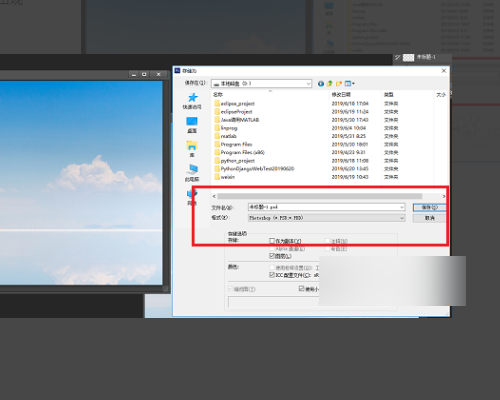This screenshot has height=400, width=500.
Task: Open Quick access (快速访问) in sidebar
Action: 192,101
